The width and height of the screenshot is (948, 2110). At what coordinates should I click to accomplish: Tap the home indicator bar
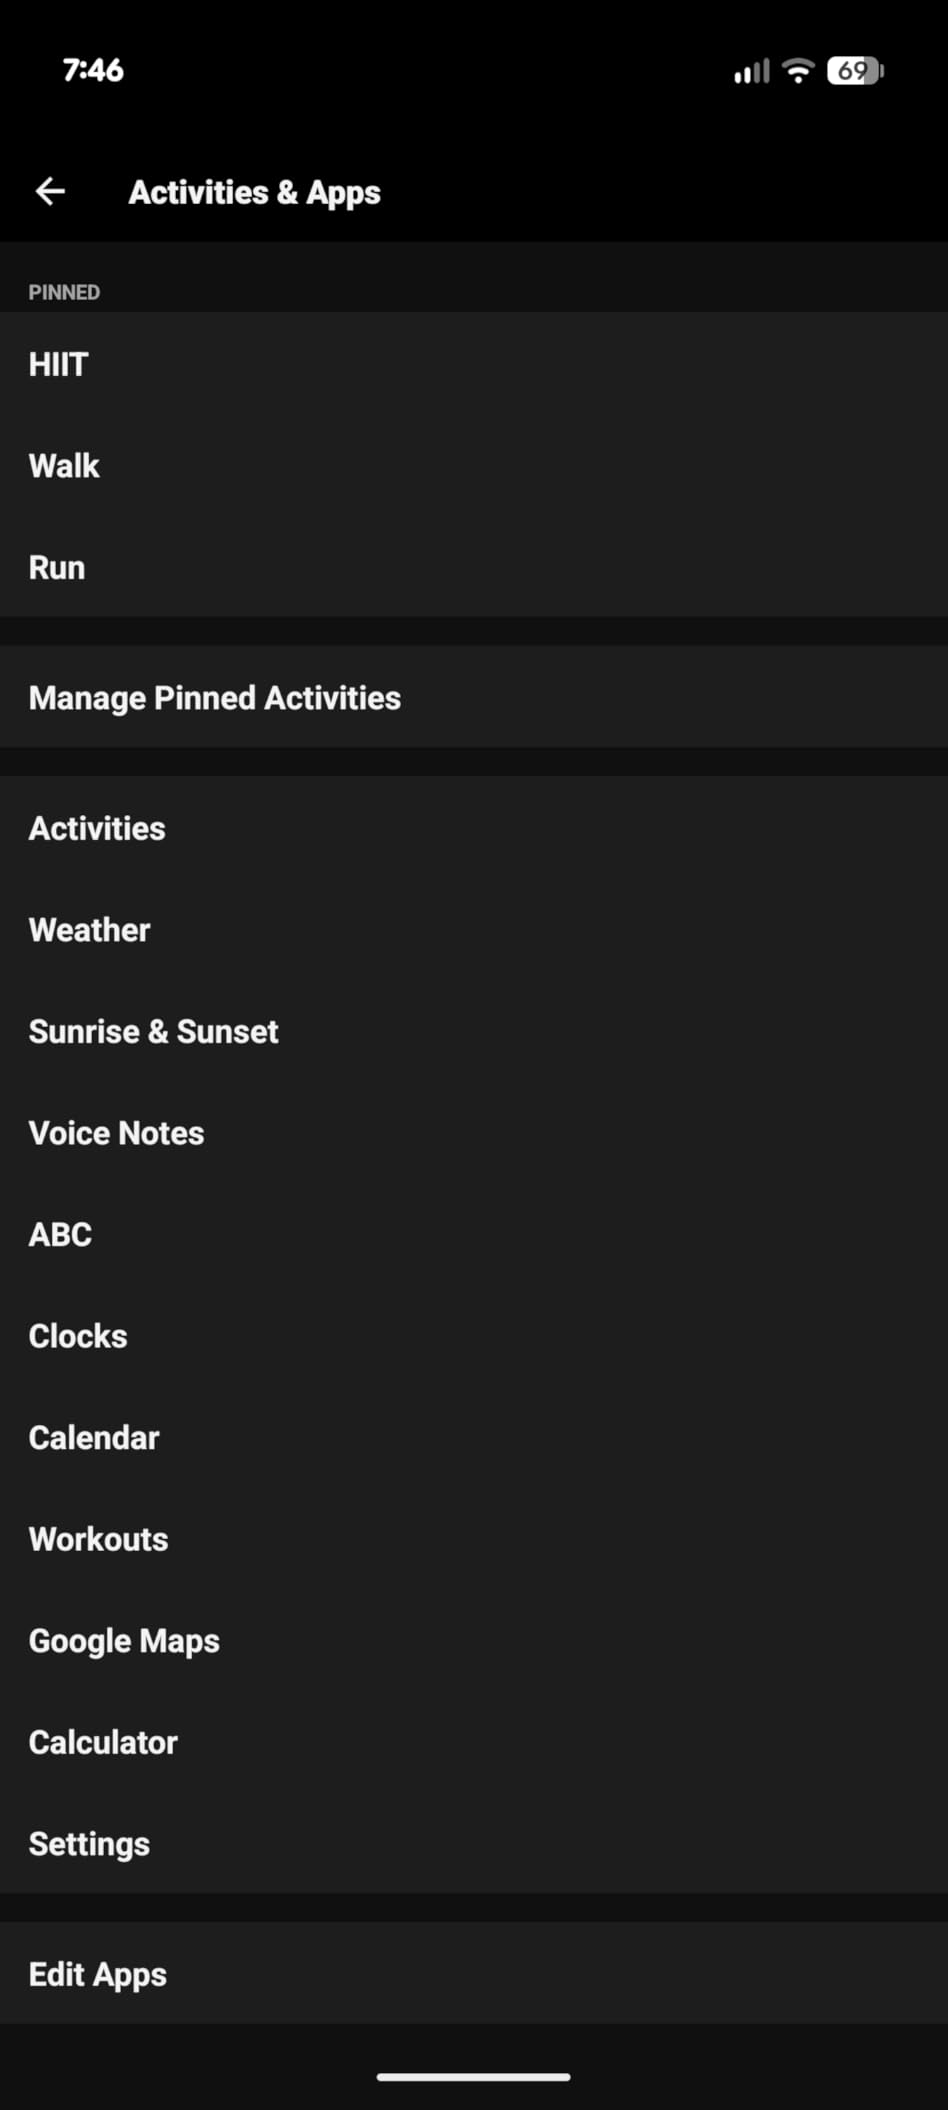click(x=474, y=2077)
